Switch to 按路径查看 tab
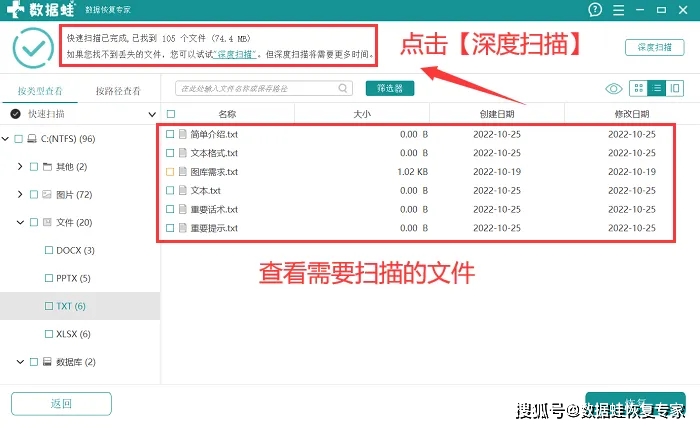The width and height of the screenshot is (700, 428). click(119, 90)
